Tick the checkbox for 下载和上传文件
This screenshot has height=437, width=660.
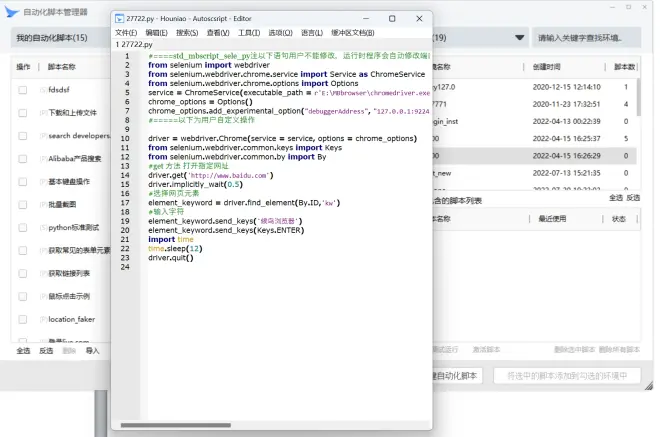pyautogui.click(x=23, y=113)
